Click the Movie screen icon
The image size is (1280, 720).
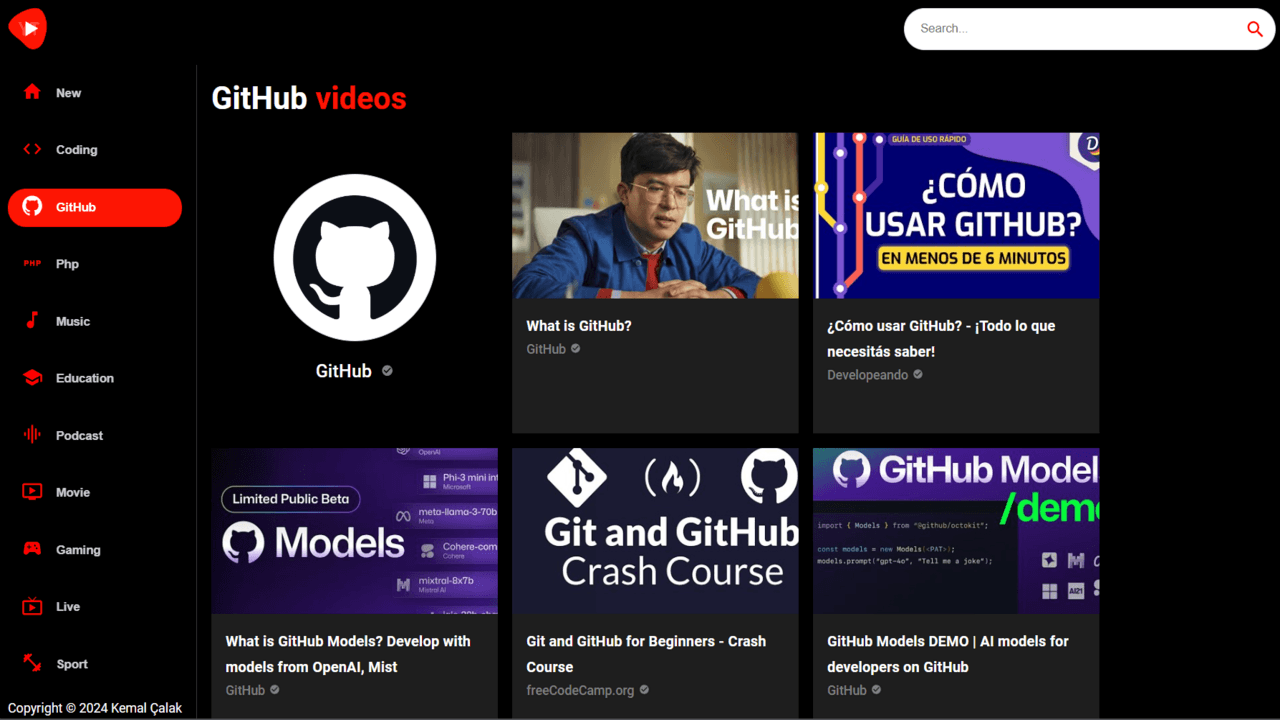(32, 492)
